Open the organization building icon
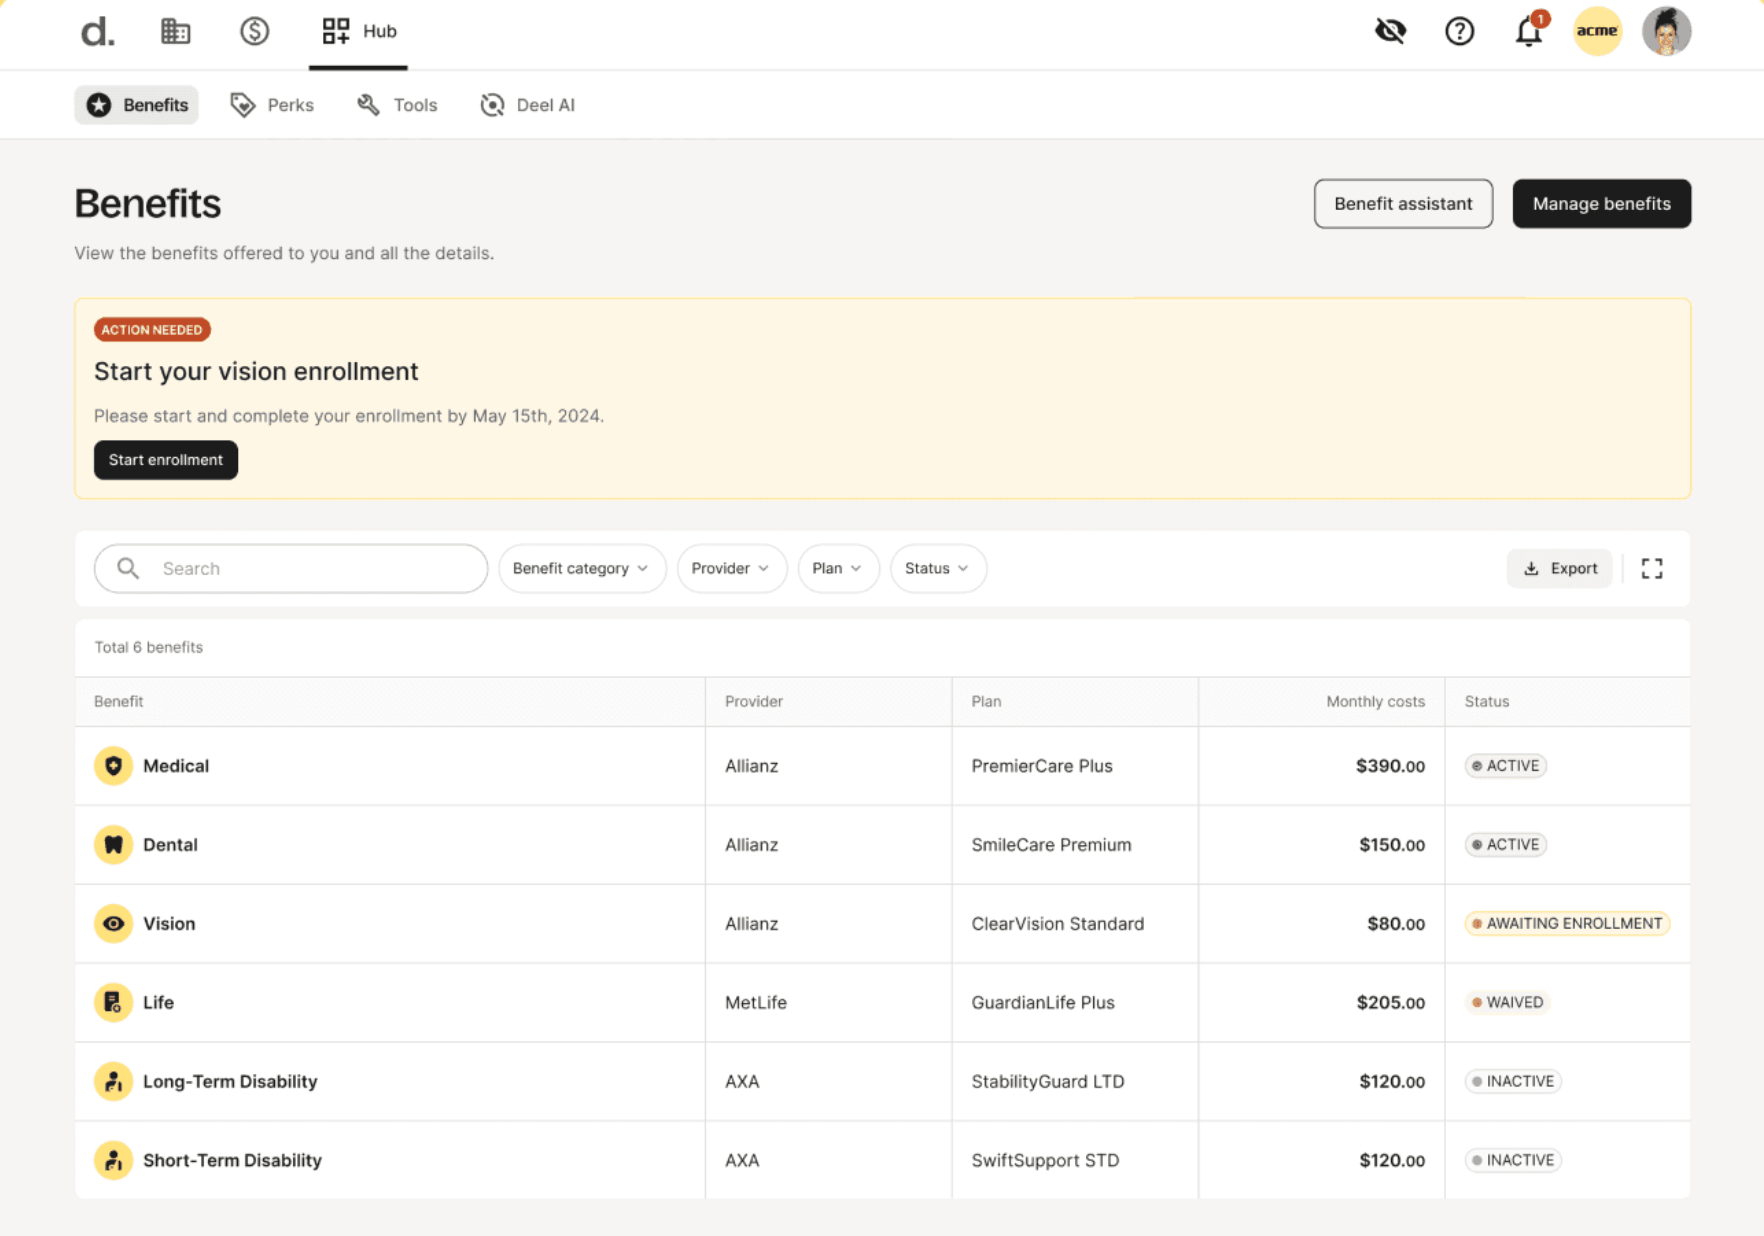 [176, 31]
